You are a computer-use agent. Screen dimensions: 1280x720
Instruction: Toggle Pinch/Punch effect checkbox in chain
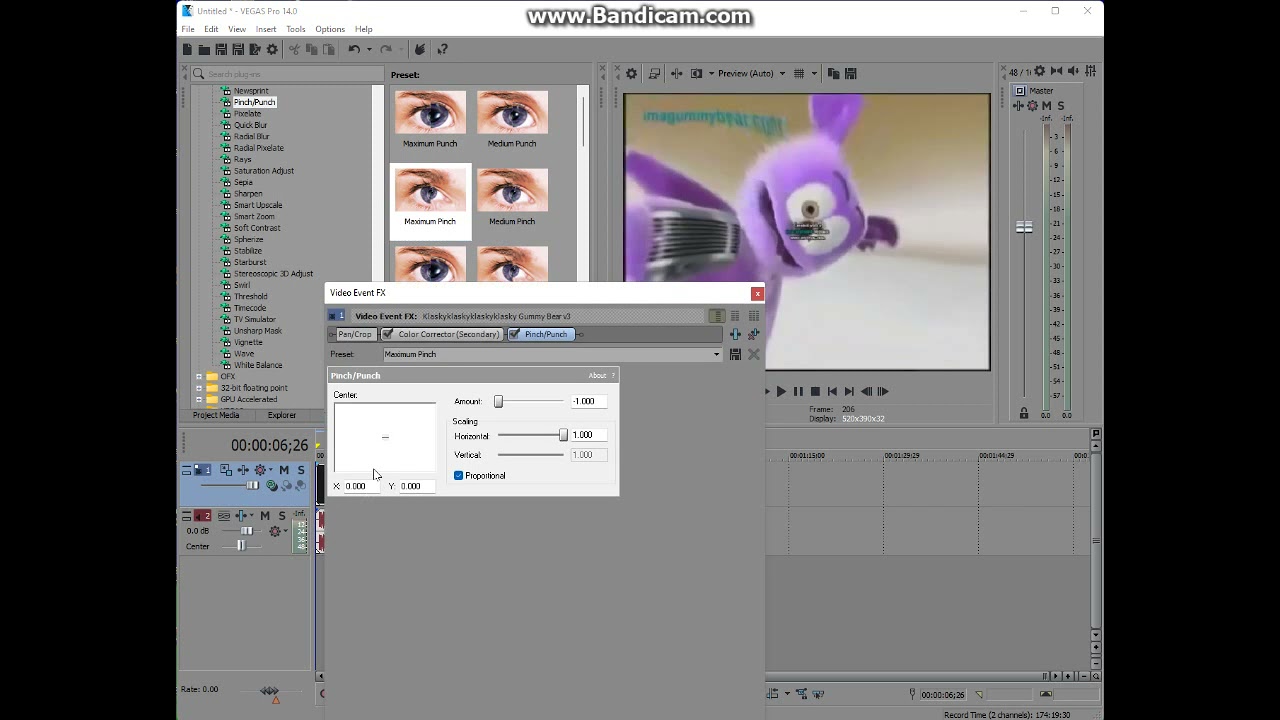(514, 334)
